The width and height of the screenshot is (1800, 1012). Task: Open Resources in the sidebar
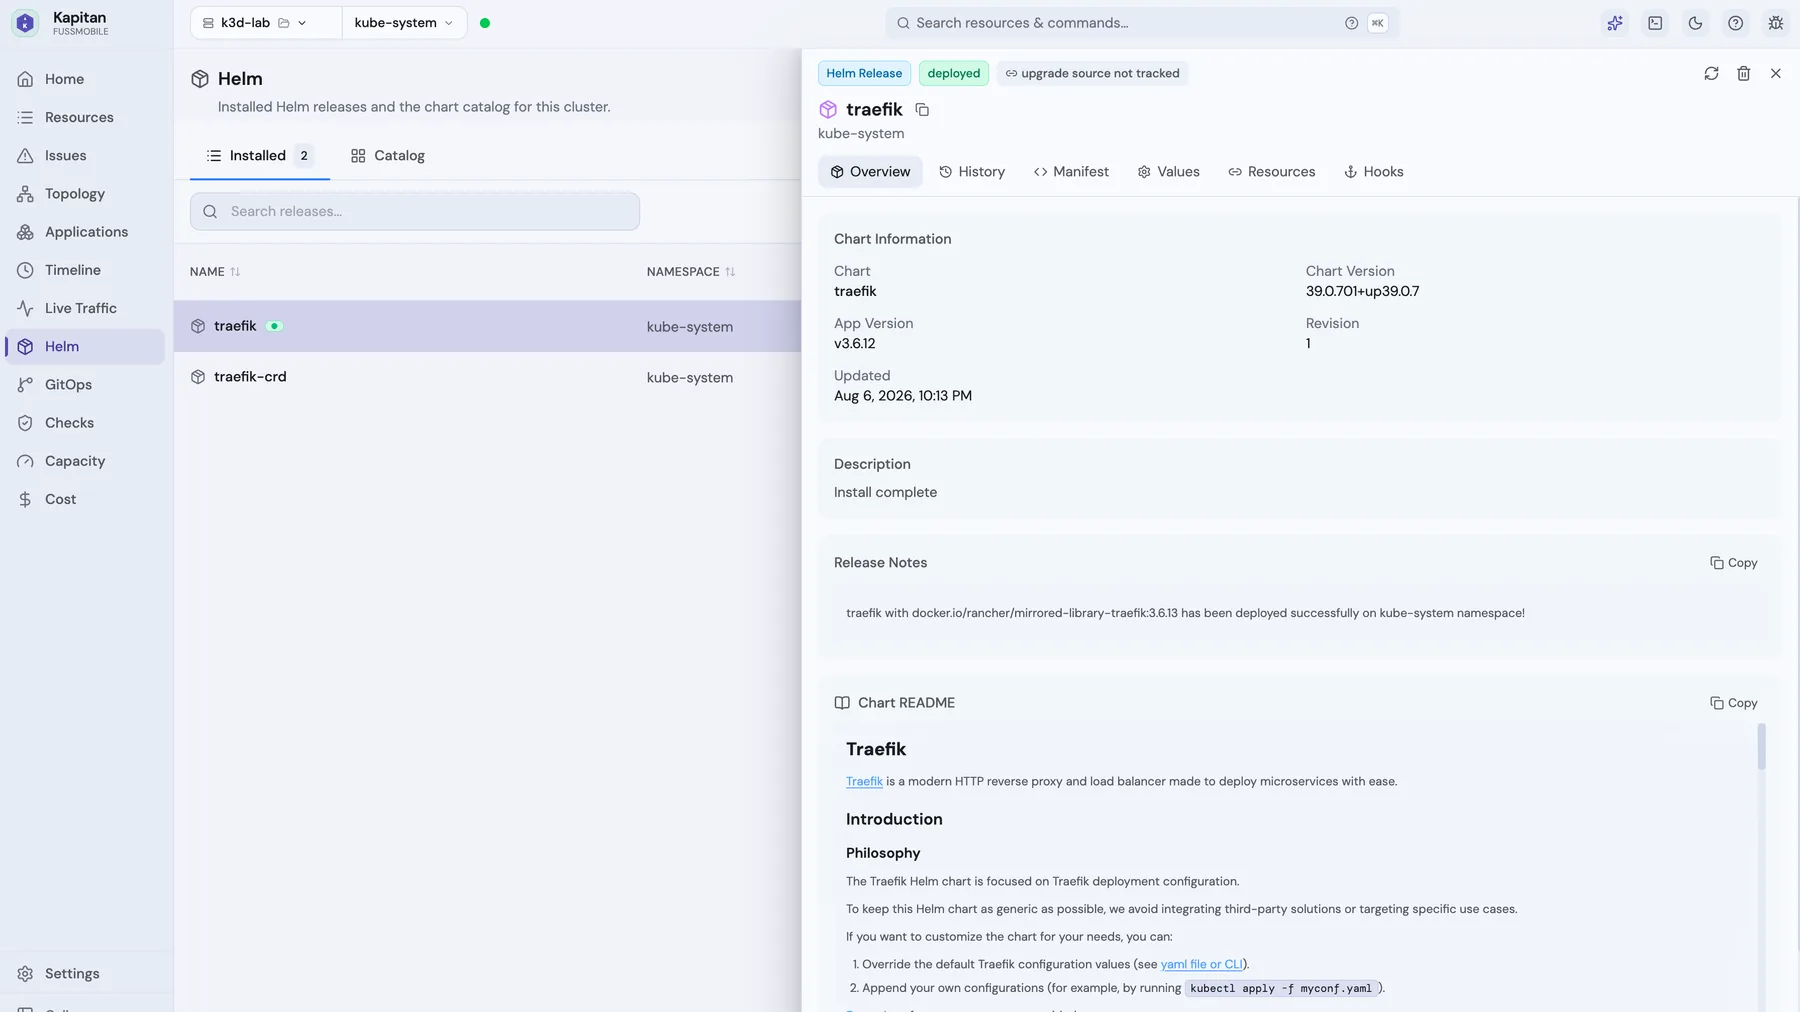coord(85,117)
